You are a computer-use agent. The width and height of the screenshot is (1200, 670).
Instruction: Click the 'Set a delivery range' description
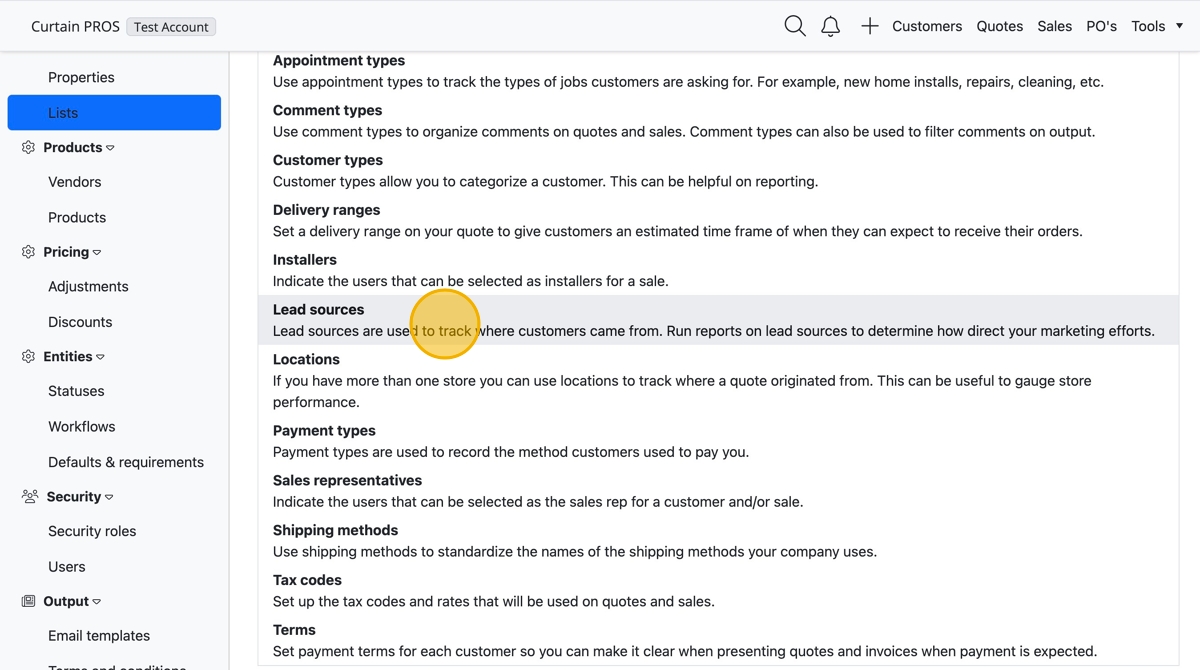(x=678, y=232)
